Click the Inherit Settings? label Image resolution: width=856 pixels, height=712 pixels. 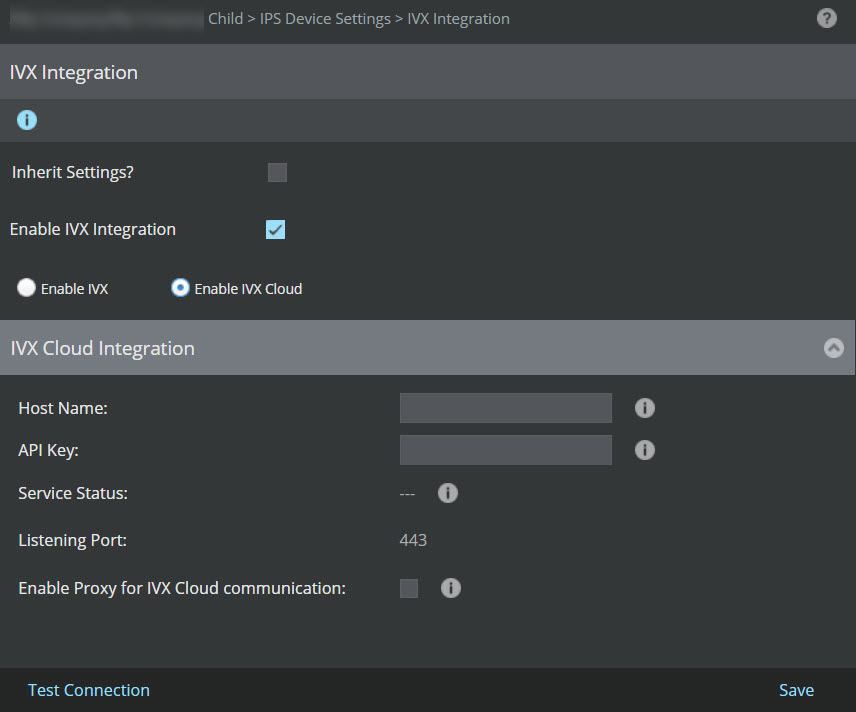click(x=73, y=173)
